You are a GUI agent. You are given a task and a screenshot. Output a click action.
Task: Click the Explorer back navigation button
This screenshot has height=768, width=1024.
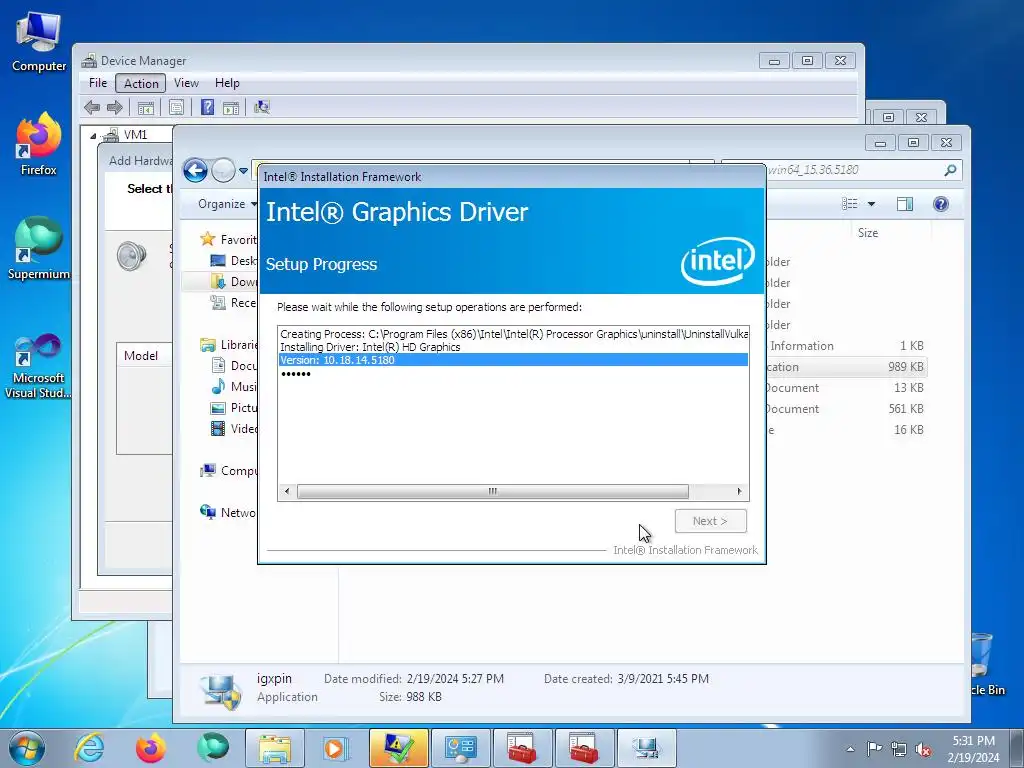click(x=195, y=170)
